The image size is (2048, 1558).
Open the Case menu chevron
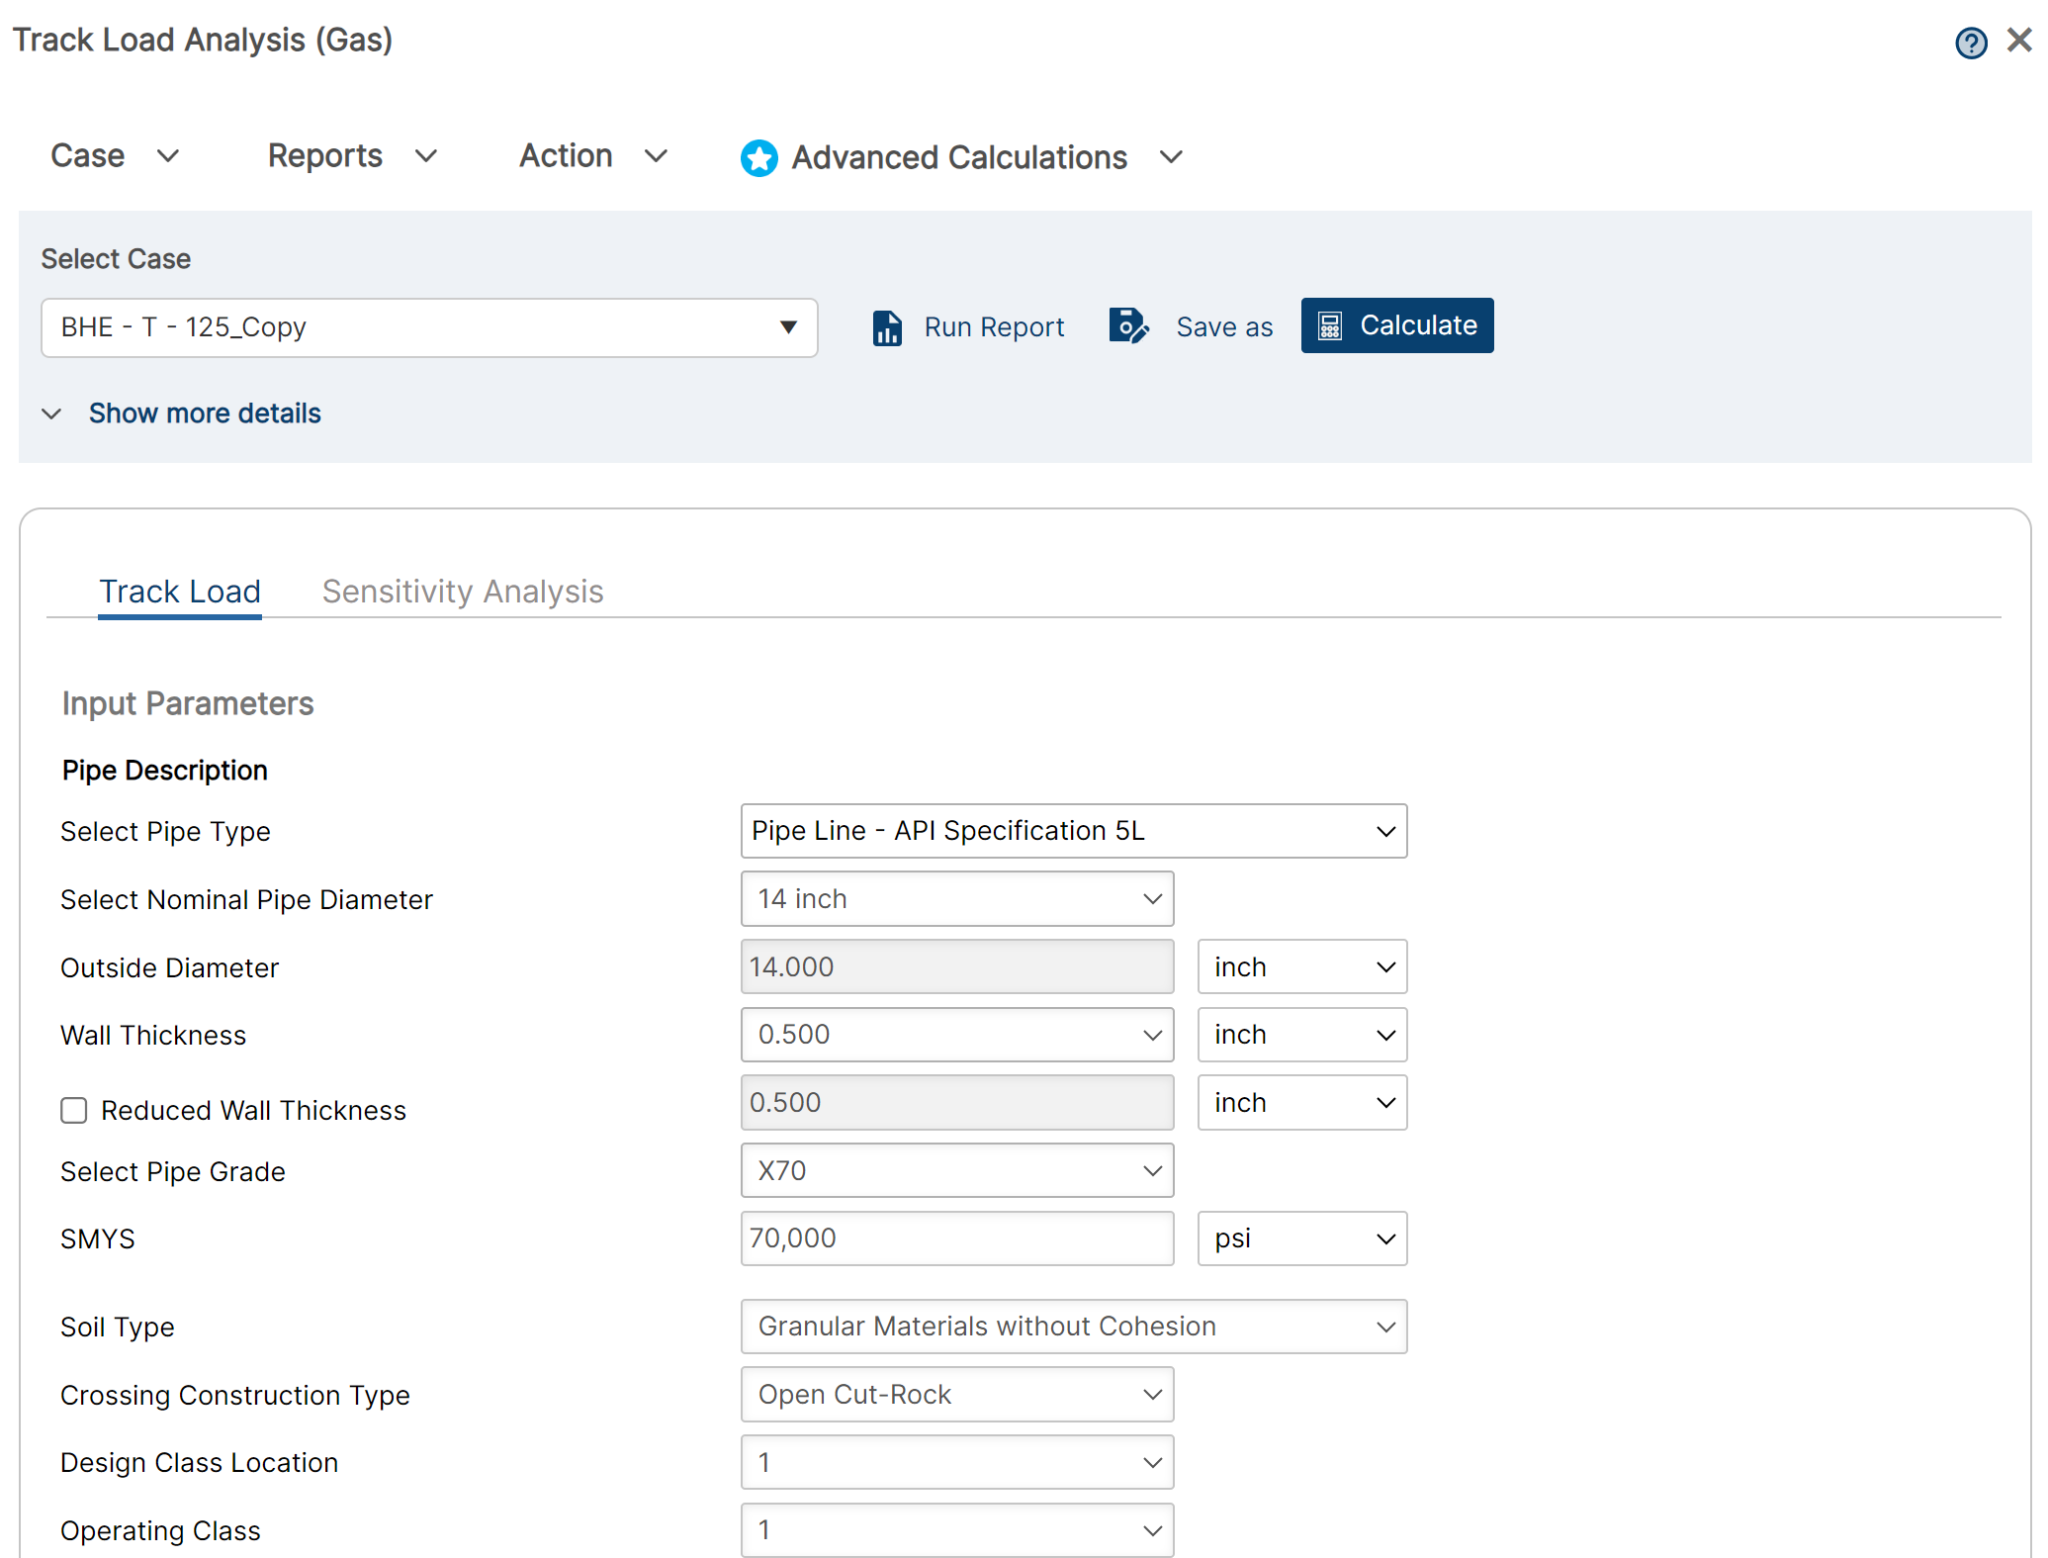[x=168, y=156]
